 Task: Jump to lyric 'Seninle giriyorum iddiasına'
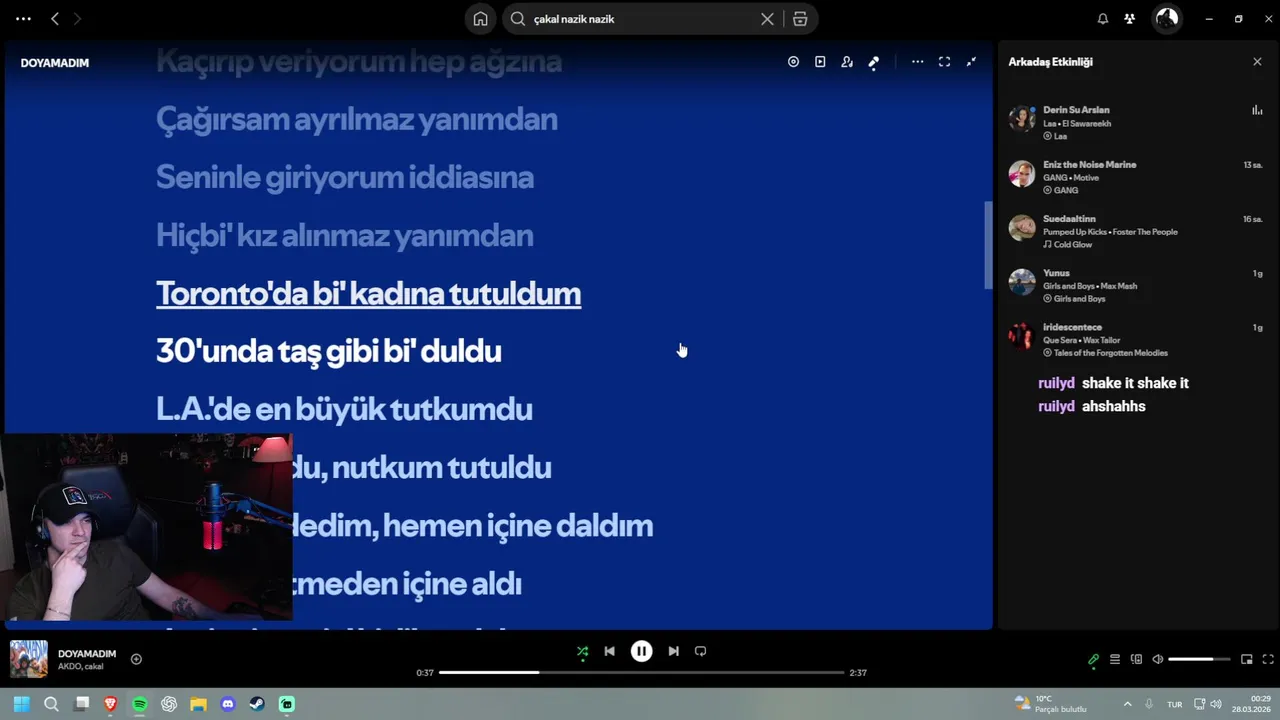(344, 177)
